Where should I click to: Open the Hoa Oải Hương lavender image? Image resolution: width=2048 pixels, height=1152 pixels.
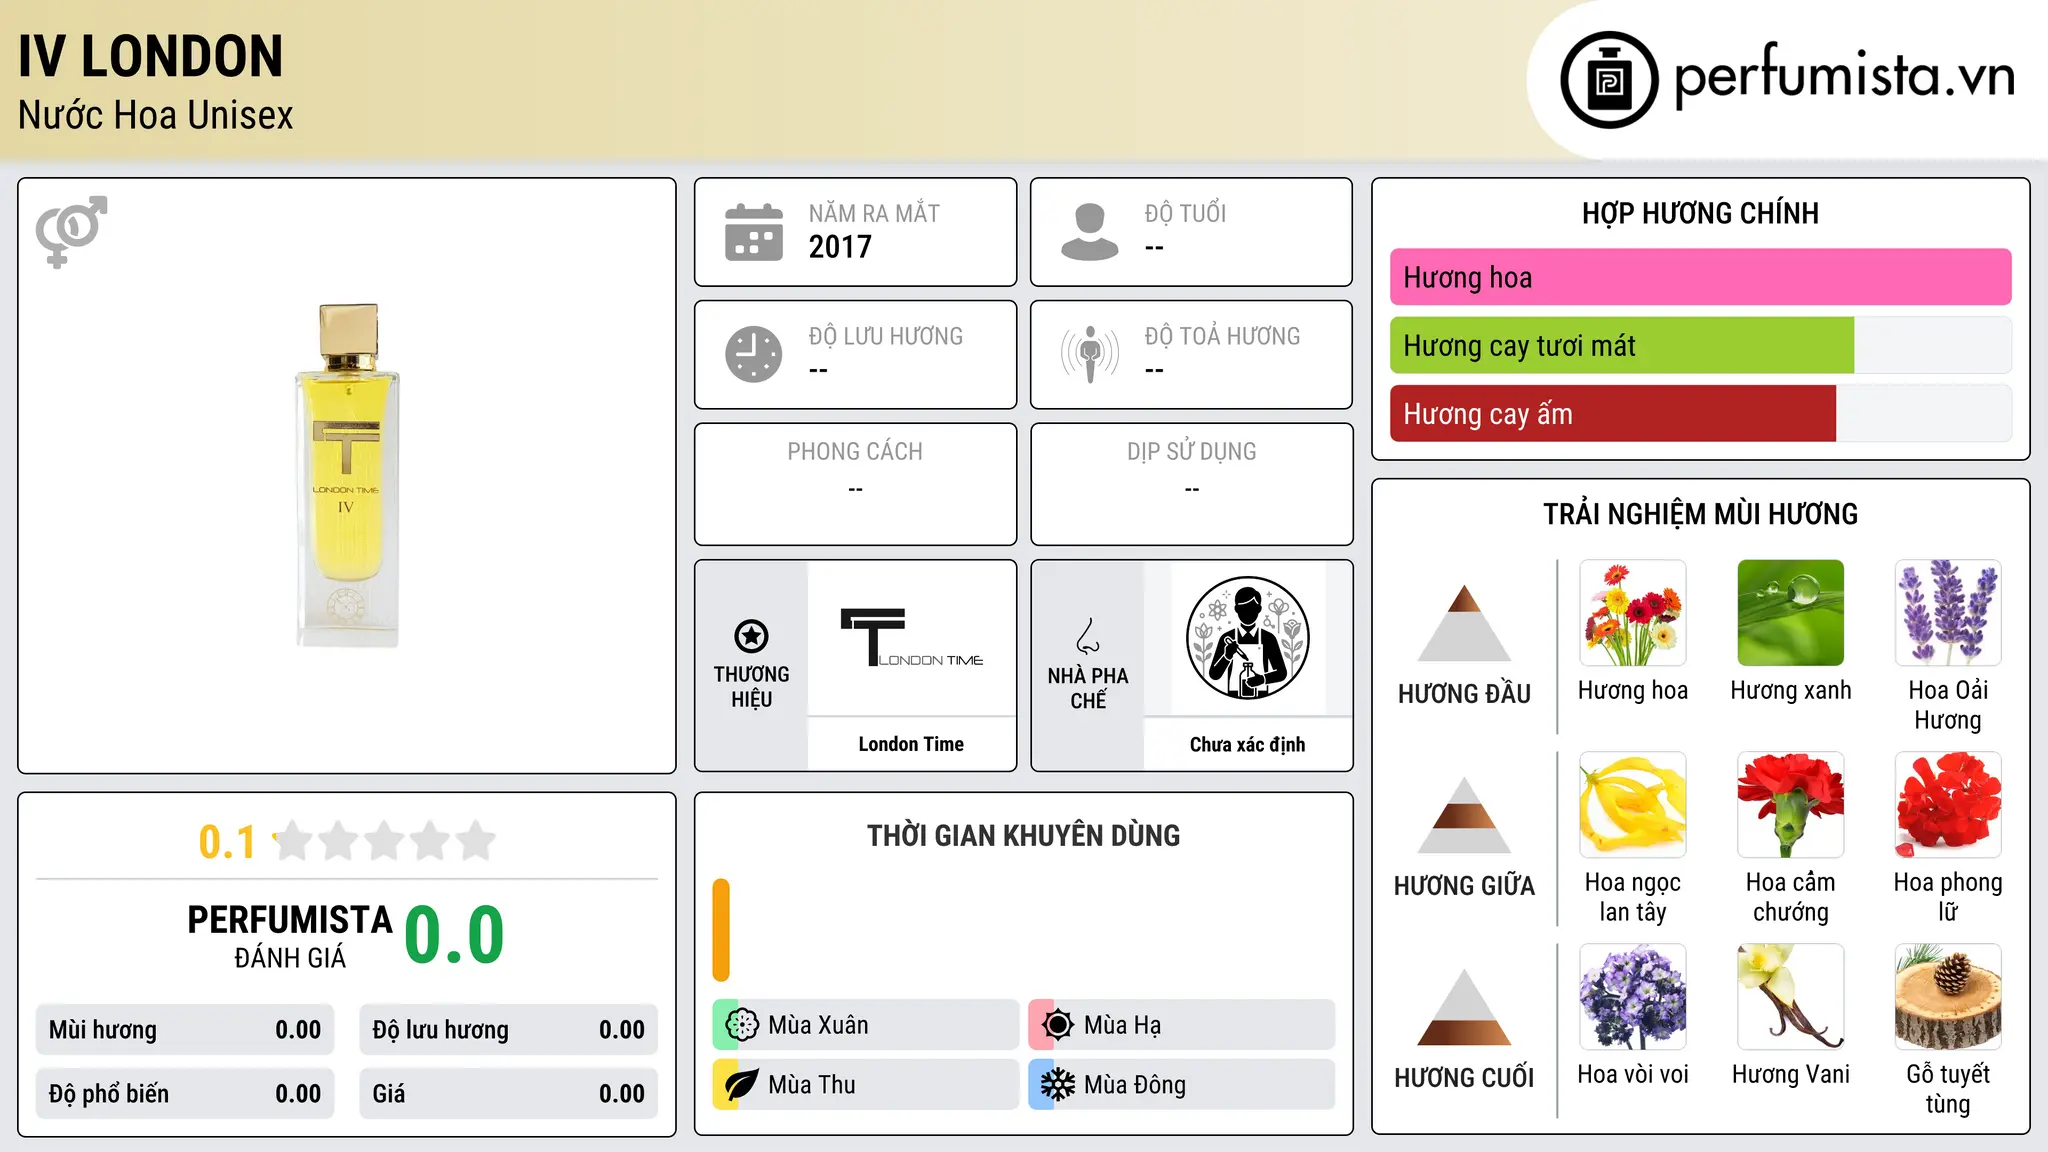pyautogui.click(x=1948, y=613)
